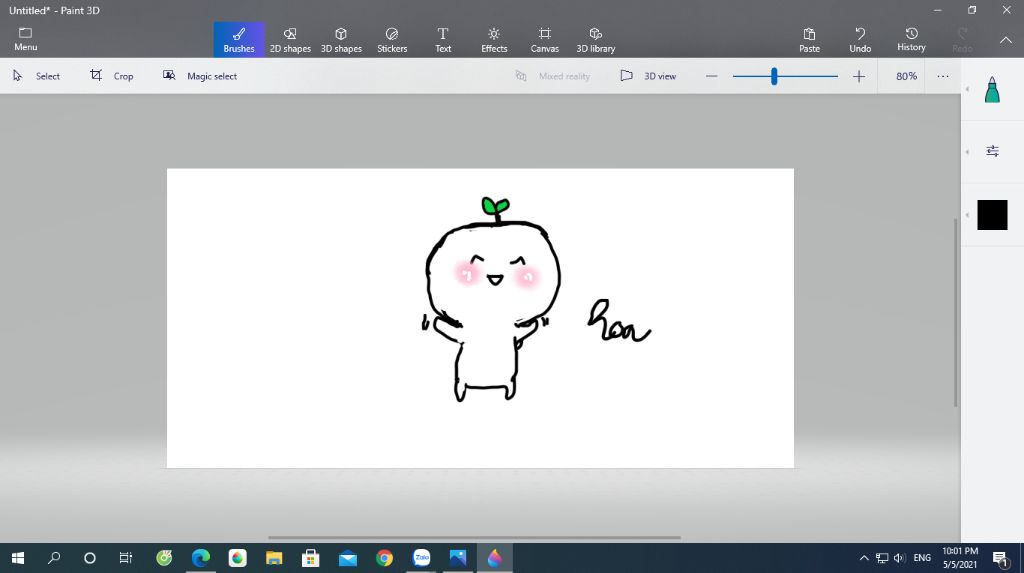Screen dimensions: 1024x573
Task: Browse the 3D library
Action: (596, 40)
